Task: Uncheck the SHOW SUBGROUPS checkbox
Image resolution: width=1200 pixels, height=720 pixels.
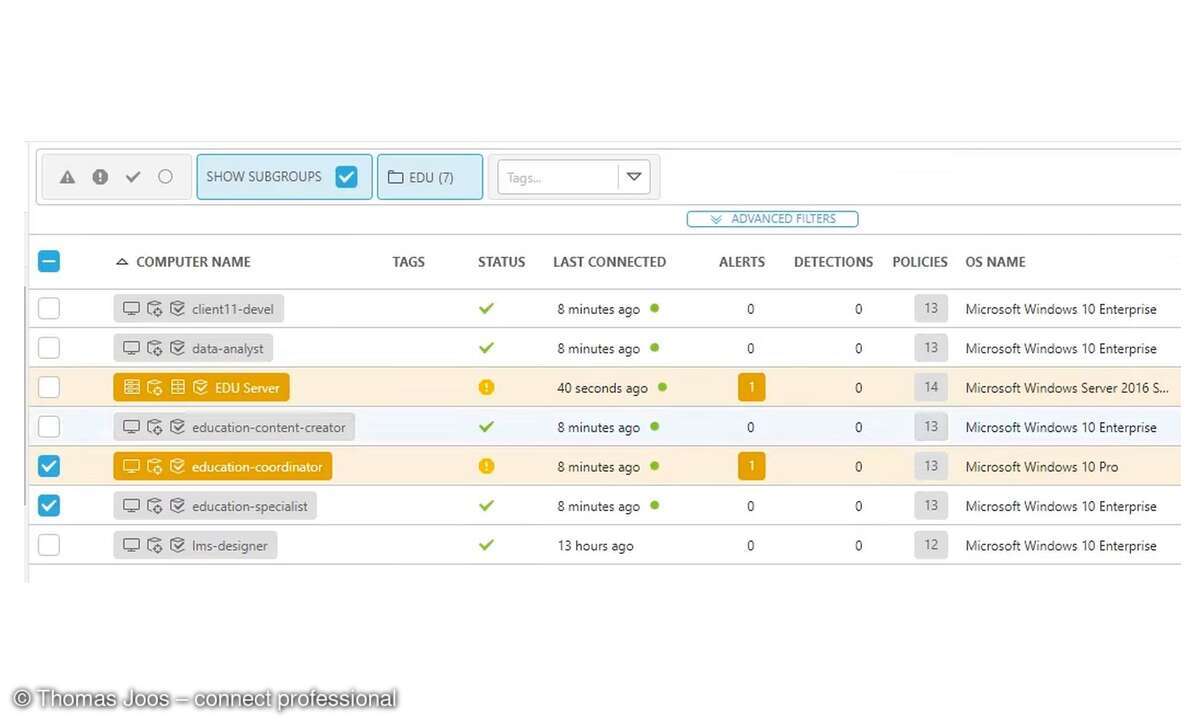Action: click(x=346, y=176)
